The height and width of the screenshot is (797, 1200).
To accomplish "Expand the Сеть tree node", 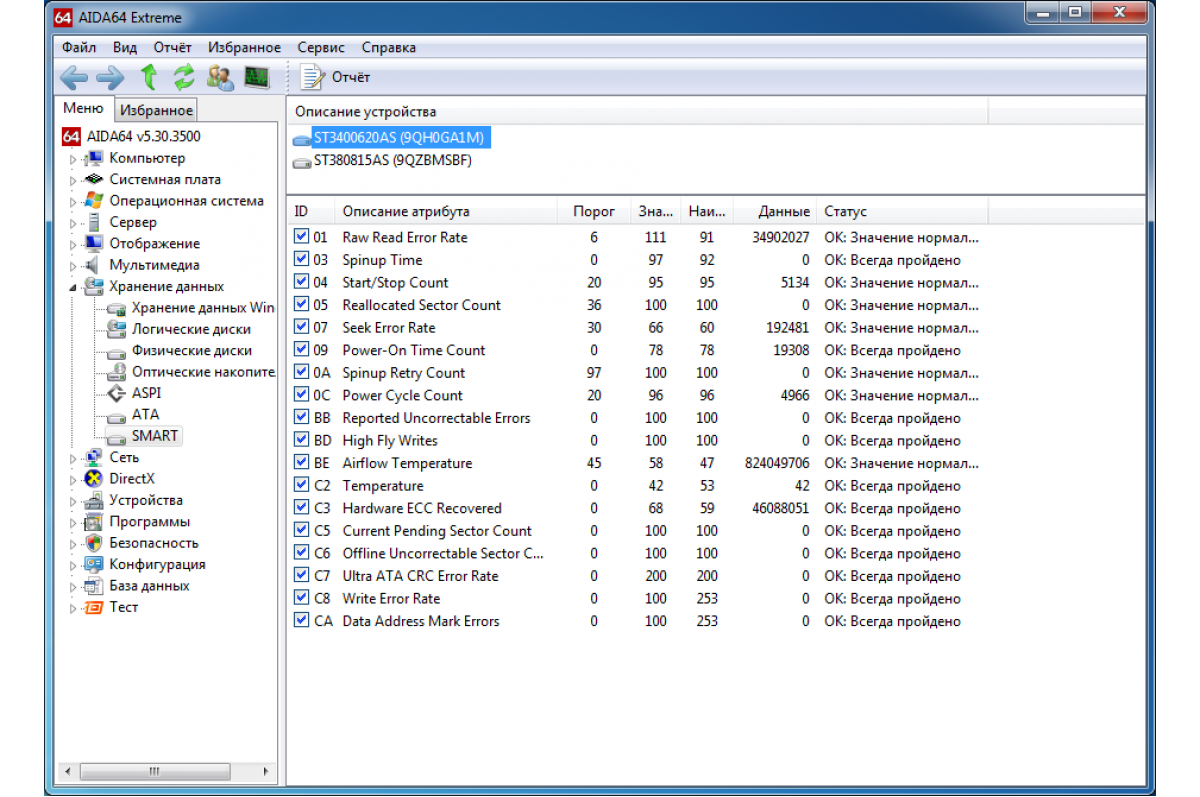I will pos(72,458).
